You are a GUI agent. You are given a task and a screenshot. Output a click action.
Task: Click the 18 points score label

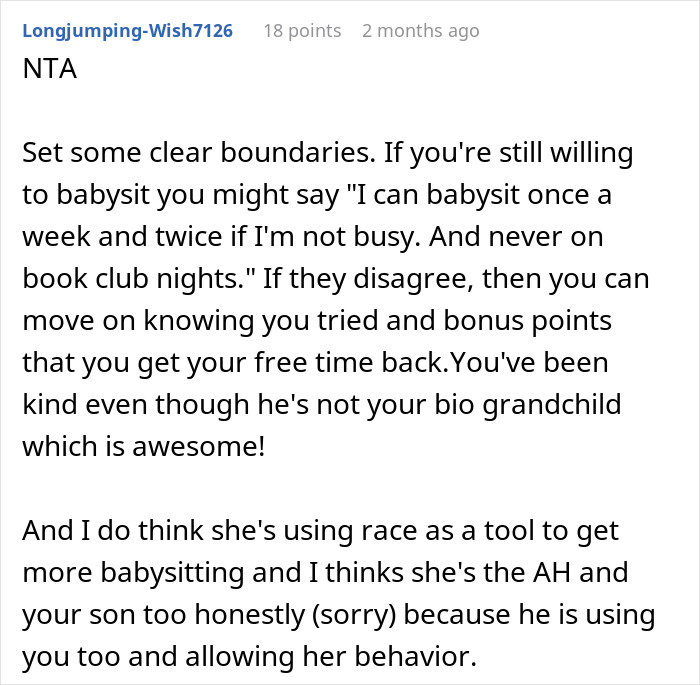pyautogui.click(x=302, y=31)
